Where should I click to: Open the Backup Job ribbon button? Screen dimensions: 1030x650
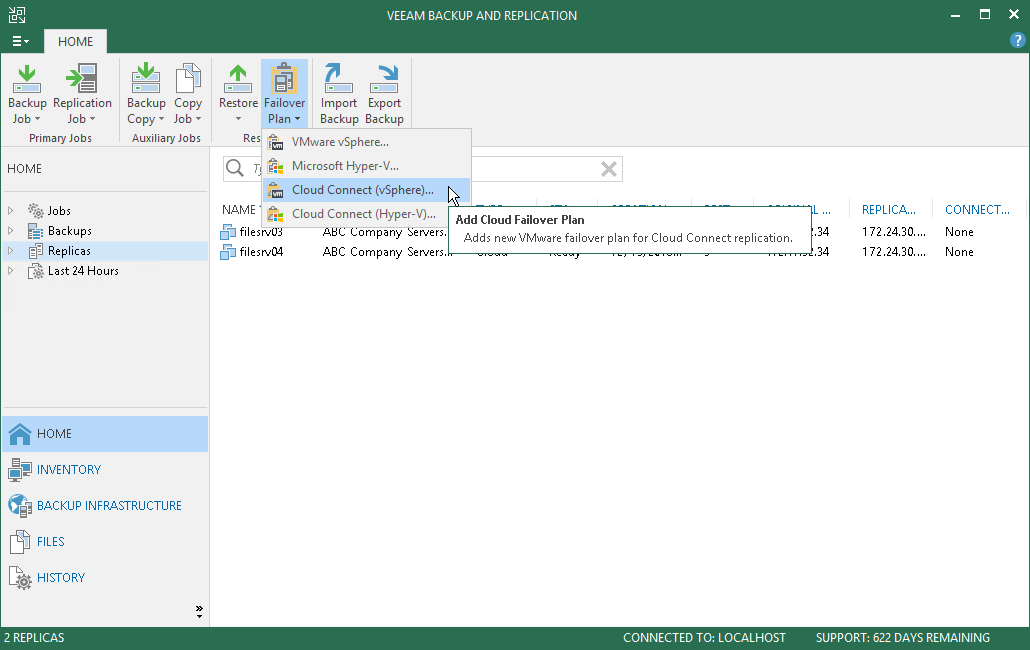[x=27, y=93]
